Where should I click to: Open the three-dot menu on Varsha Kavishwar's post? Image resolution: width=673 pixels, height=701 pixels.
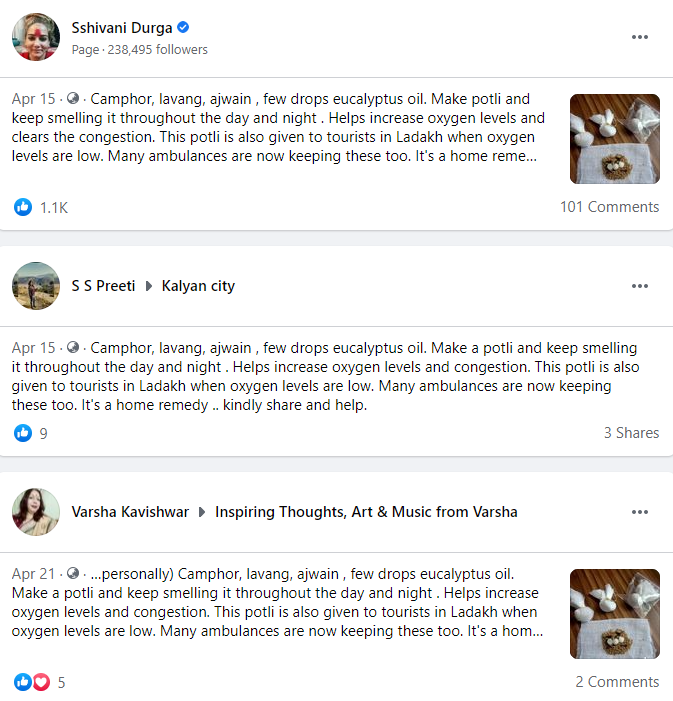[640, 512]
